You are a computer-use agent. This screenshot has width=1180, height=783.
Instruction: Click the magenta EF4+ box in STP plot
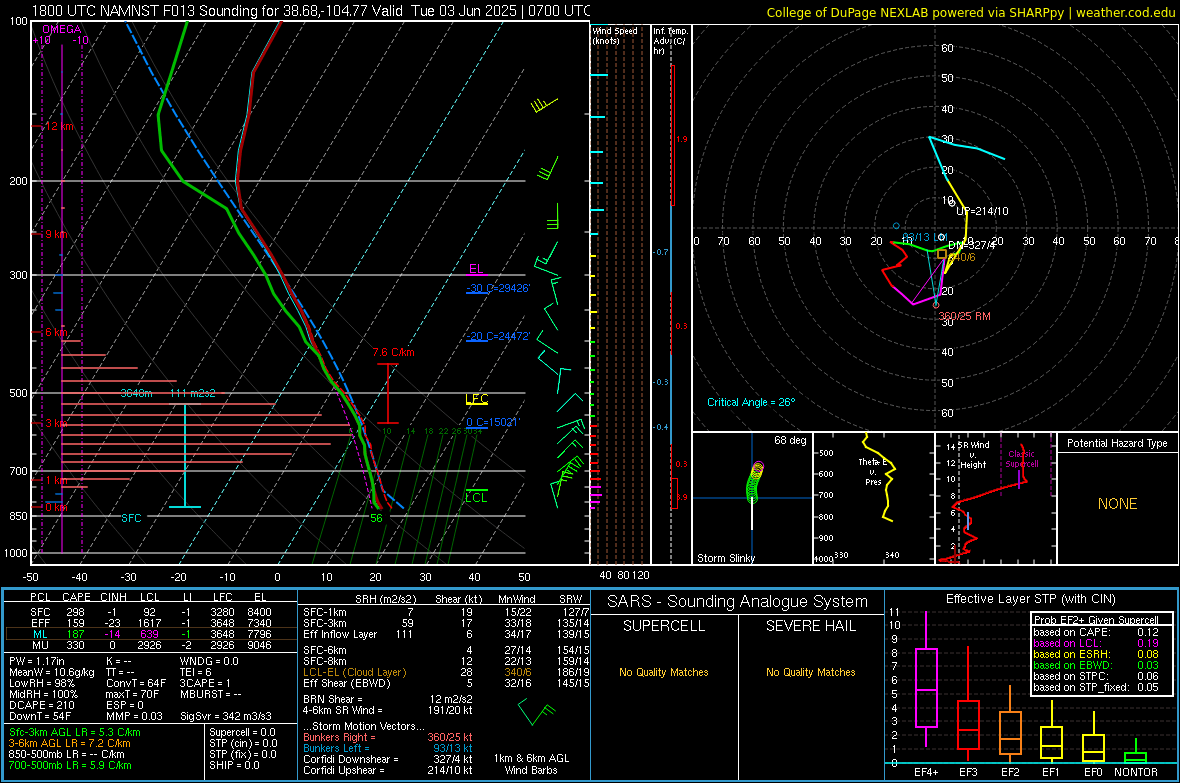click(926, 687)
